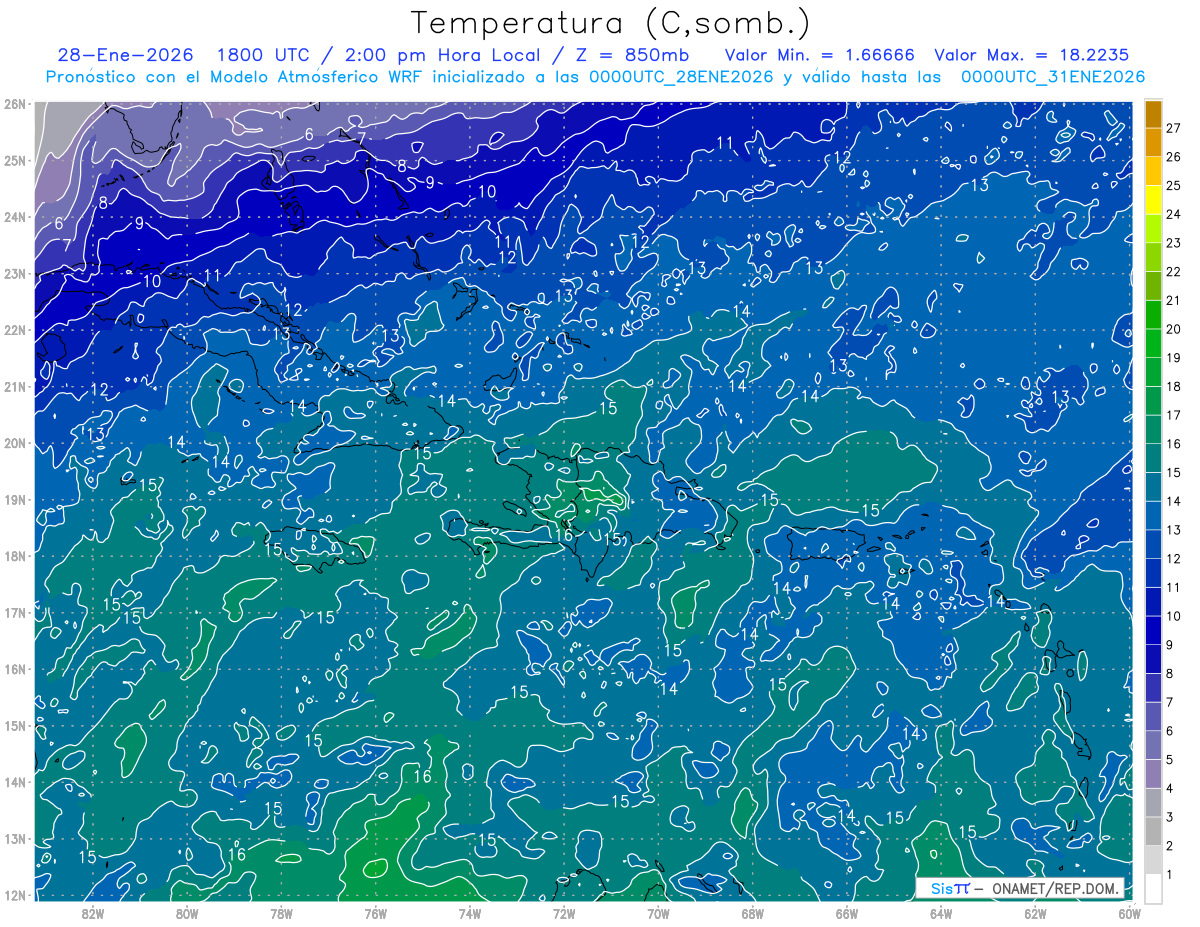1200x927 pixels.
Task: Click value '18' on the color scale
Action: tap(1173, 386)
